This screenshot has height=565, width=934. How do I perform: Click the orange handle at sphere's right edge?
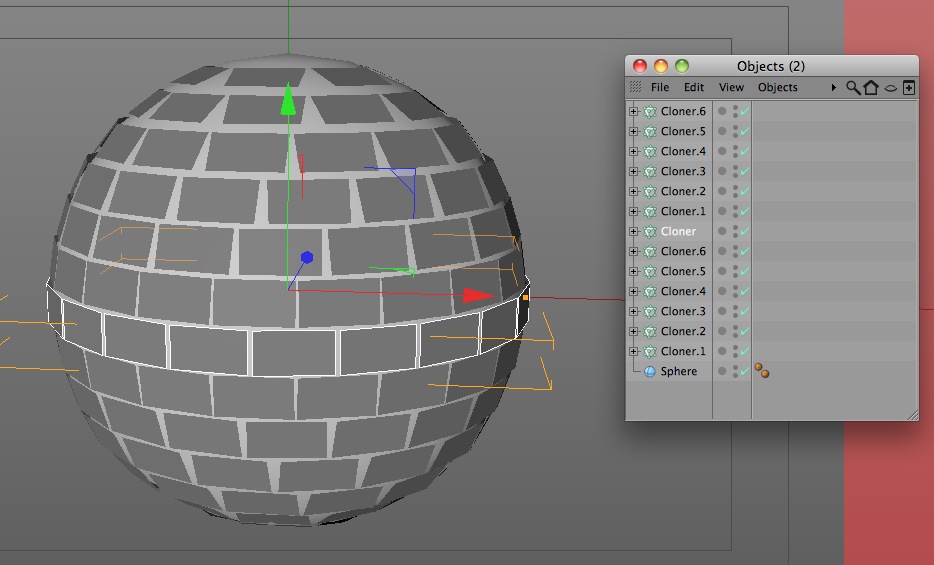(x=525, y=297)
